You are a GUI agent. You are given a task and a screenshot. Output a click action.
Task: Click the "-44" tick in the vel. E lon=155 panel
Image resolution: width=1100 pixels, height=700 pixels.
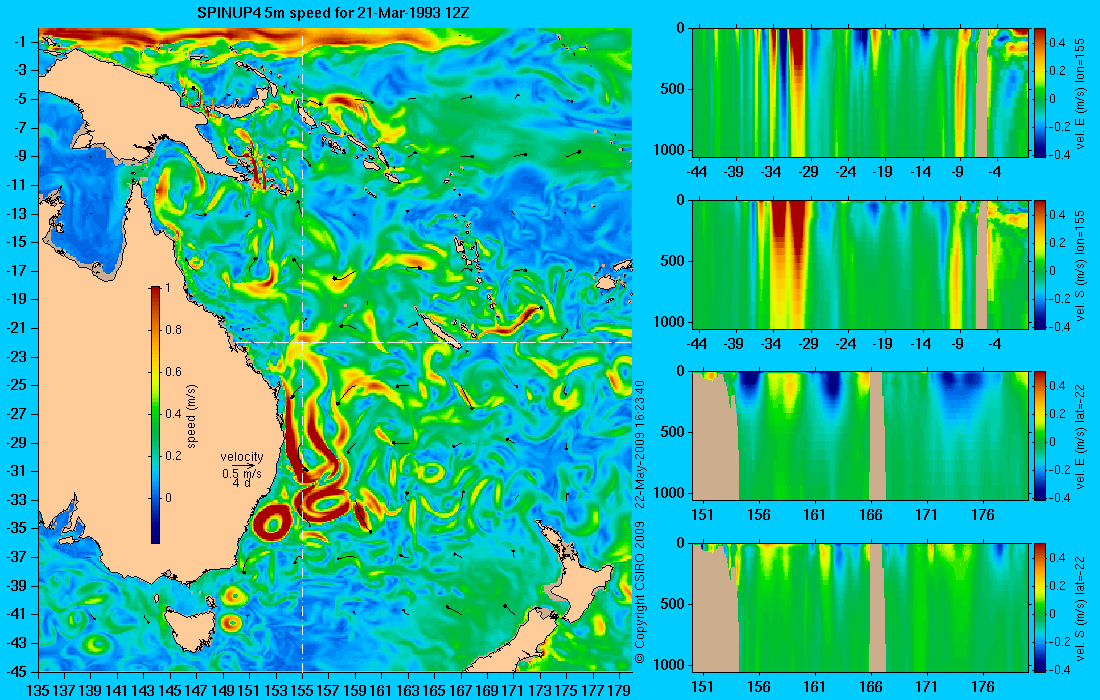point(697,171)
